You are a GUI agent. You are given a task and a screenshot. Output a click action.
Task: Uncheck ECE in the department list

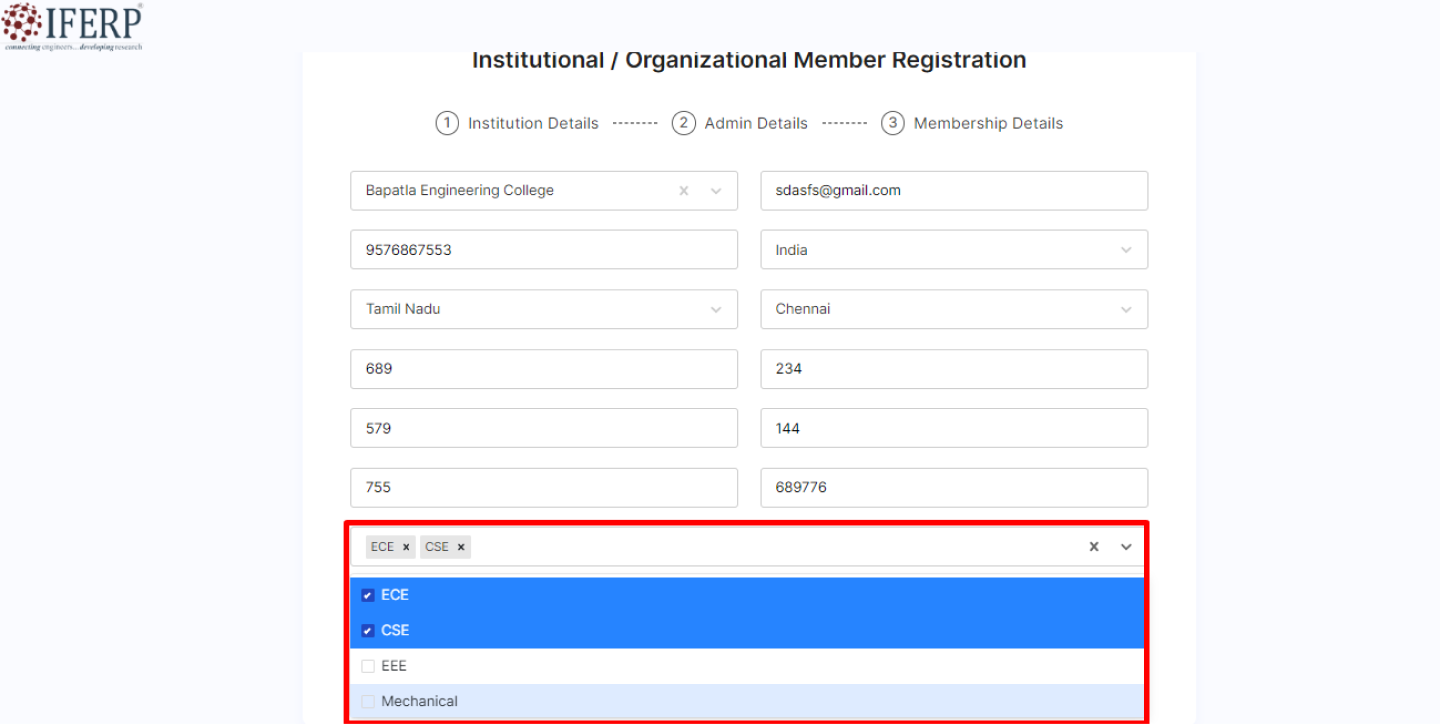(x=368, y=594)
